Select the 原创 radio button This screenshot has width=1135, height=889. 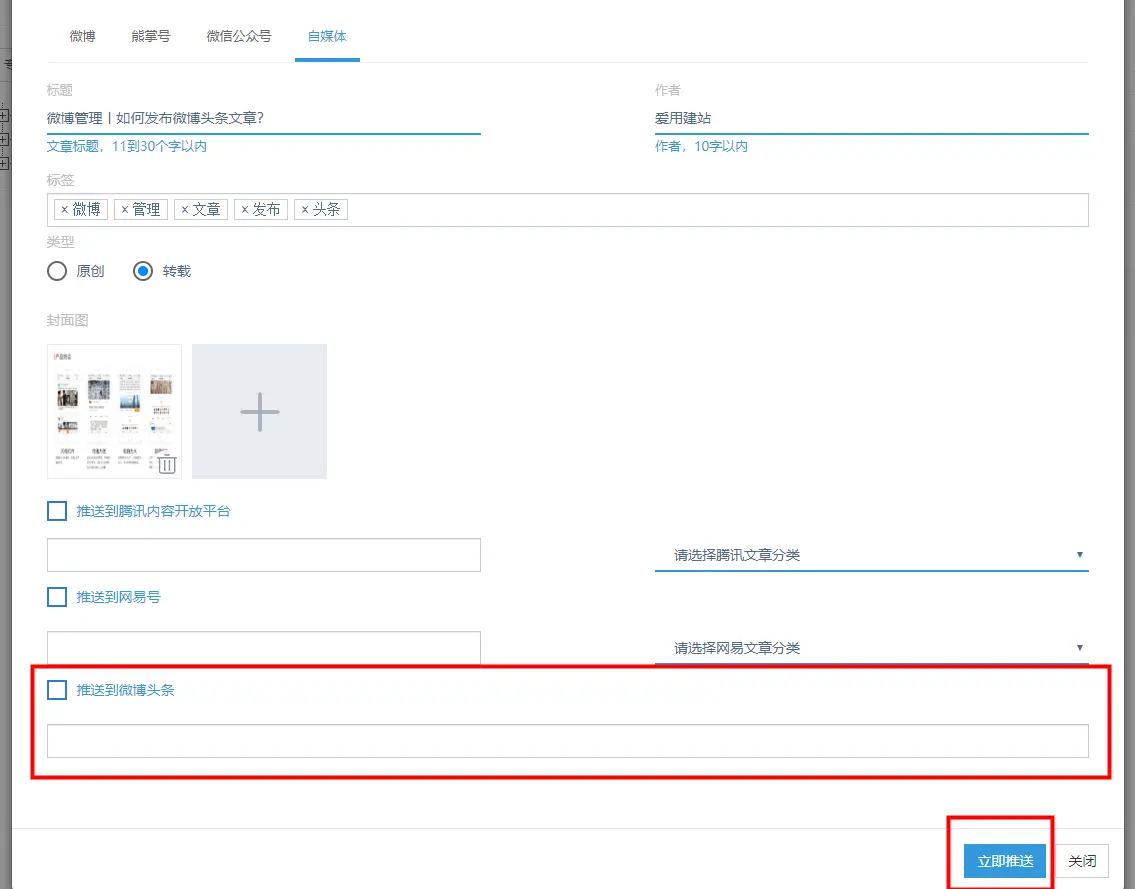pos(57,271)
